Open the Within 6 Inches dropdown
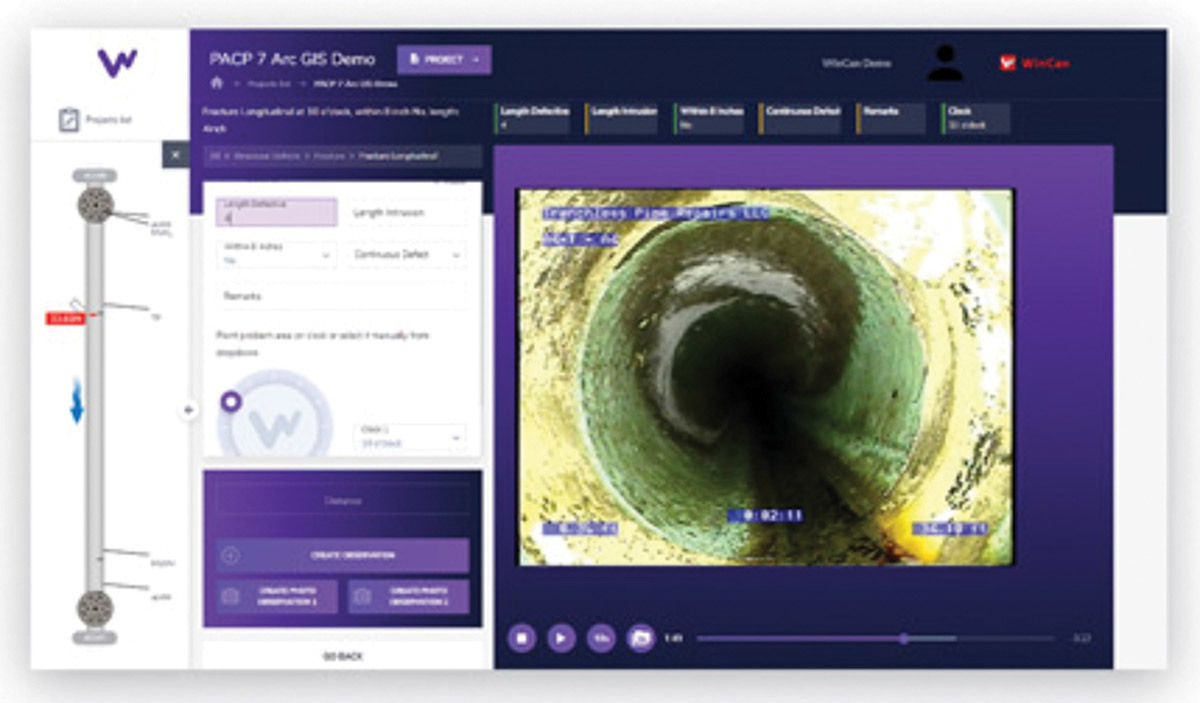 [x=275, y=255]
